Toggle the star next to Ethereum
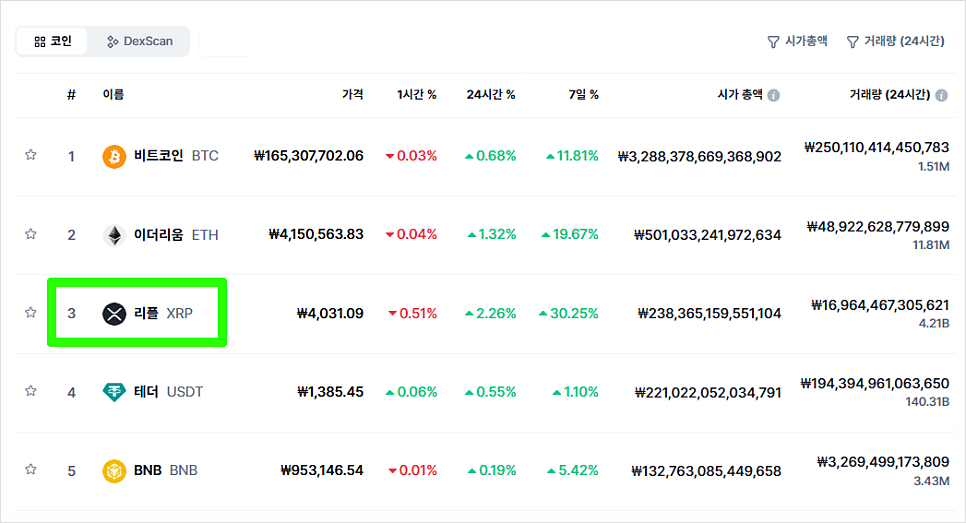This screenshot has width=966, height=523. [30, 233]
